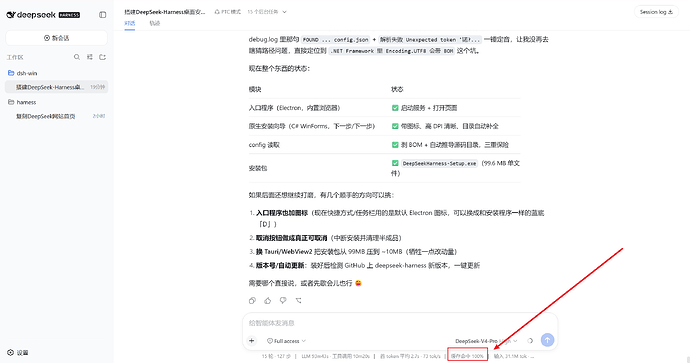Open Settings in the bottom of the sidebar
Image resolution: width=690 pixels, height=363 pixels.
point(18,352)
